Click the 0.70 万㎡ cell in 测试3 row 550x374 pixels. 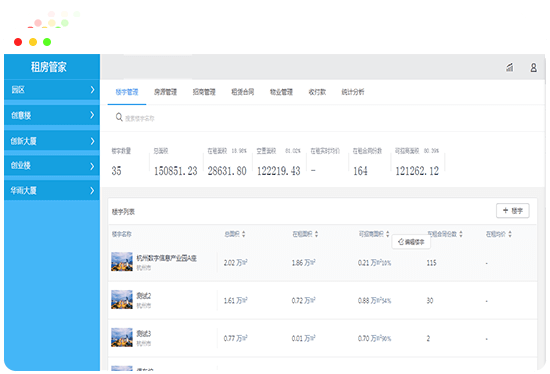(374, 339)
